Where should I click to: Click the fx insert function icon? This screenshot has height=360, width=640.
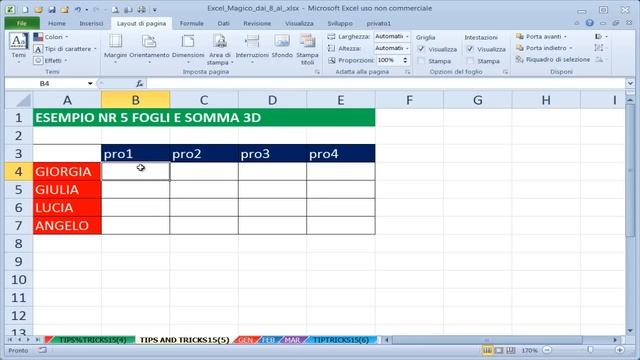pyautogui.click(x=139, y=84)
